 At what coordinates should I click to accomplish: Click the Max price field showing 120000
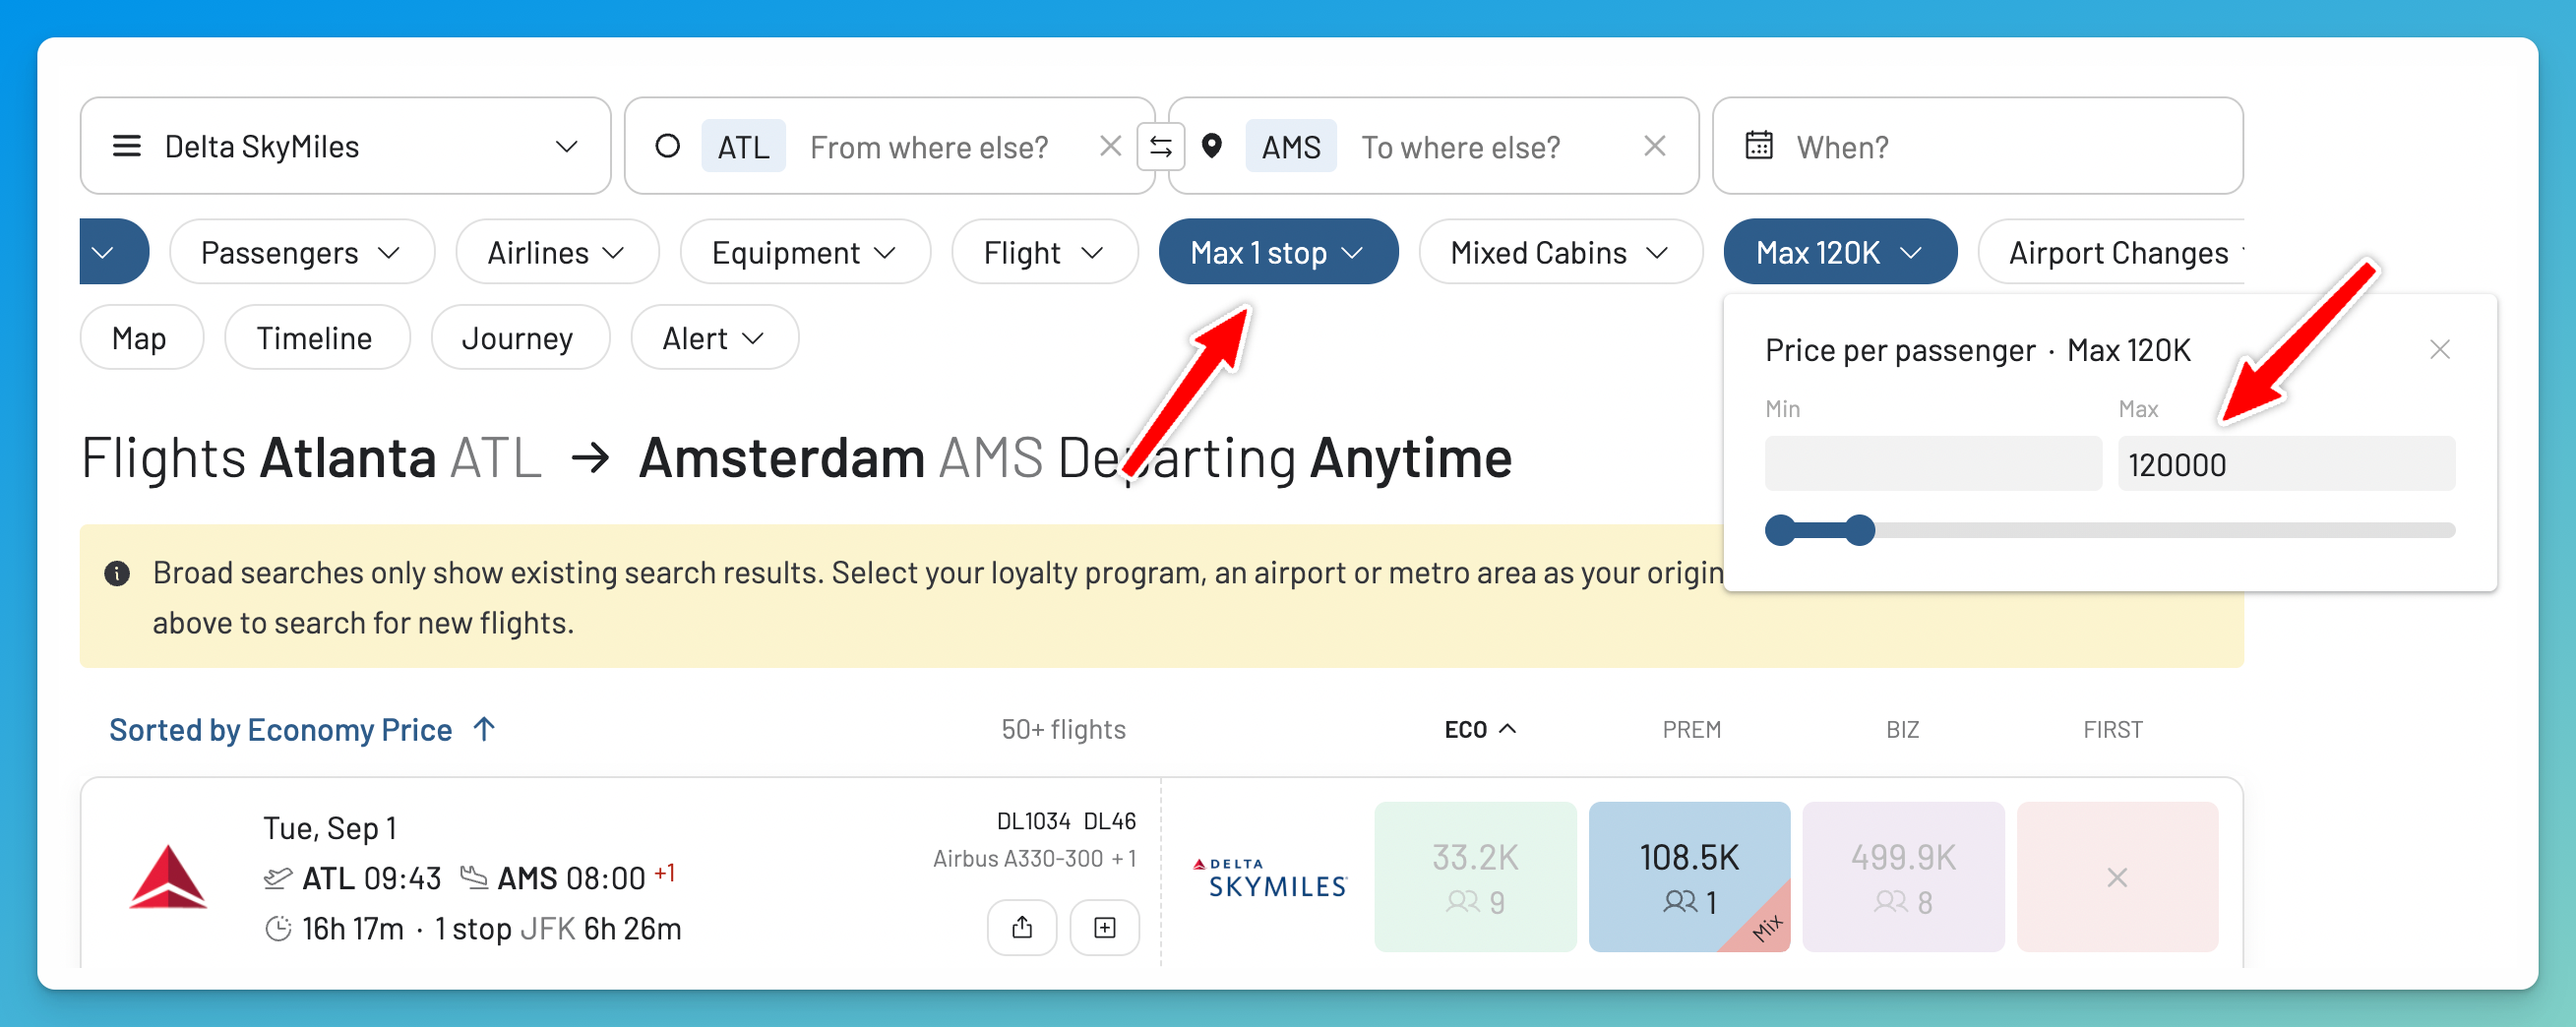(2286, 463)
